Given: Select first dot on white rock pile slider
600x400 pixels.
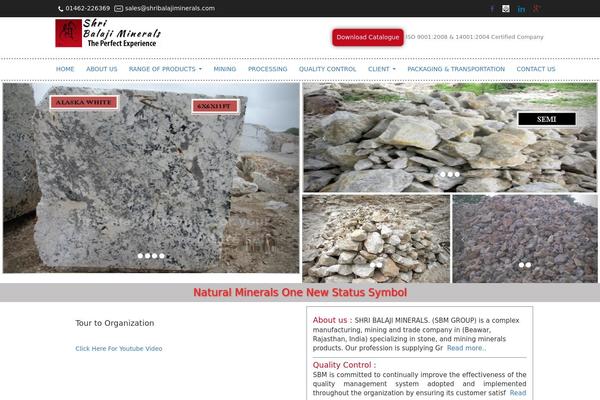Looking at the screenshot, I should click(372, 265).
